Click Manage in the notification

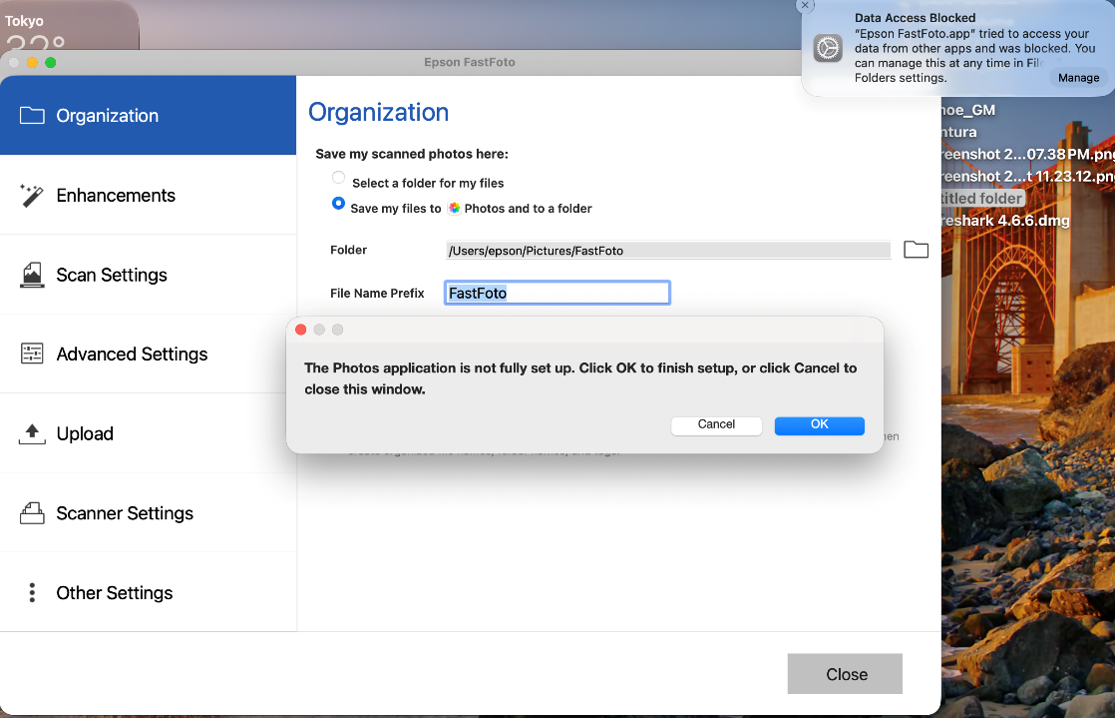point(1078,77)
